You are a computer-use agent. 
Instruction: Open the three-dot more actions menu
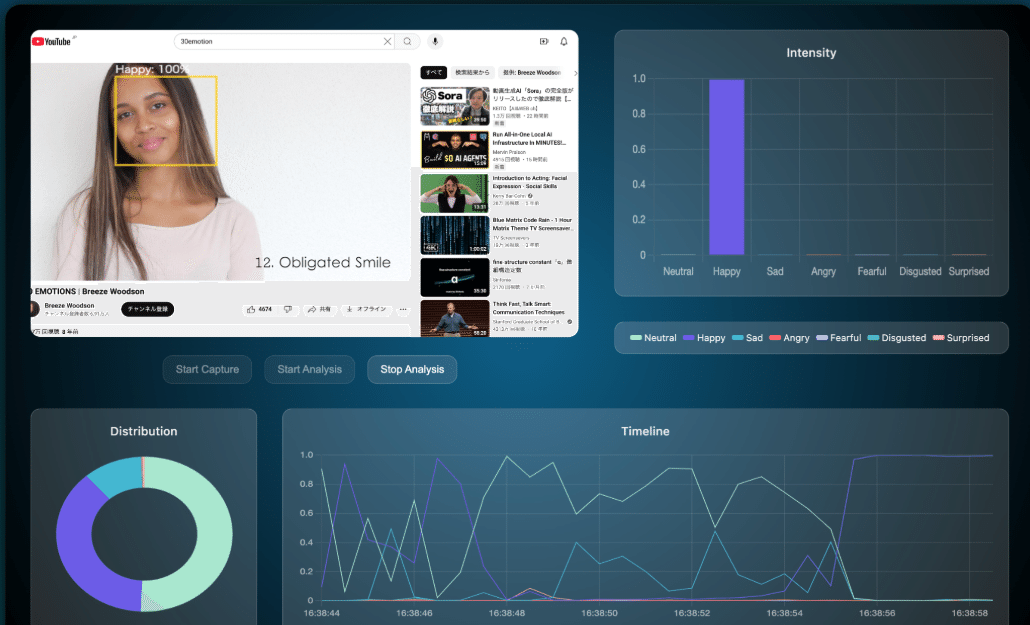point(403,310)
